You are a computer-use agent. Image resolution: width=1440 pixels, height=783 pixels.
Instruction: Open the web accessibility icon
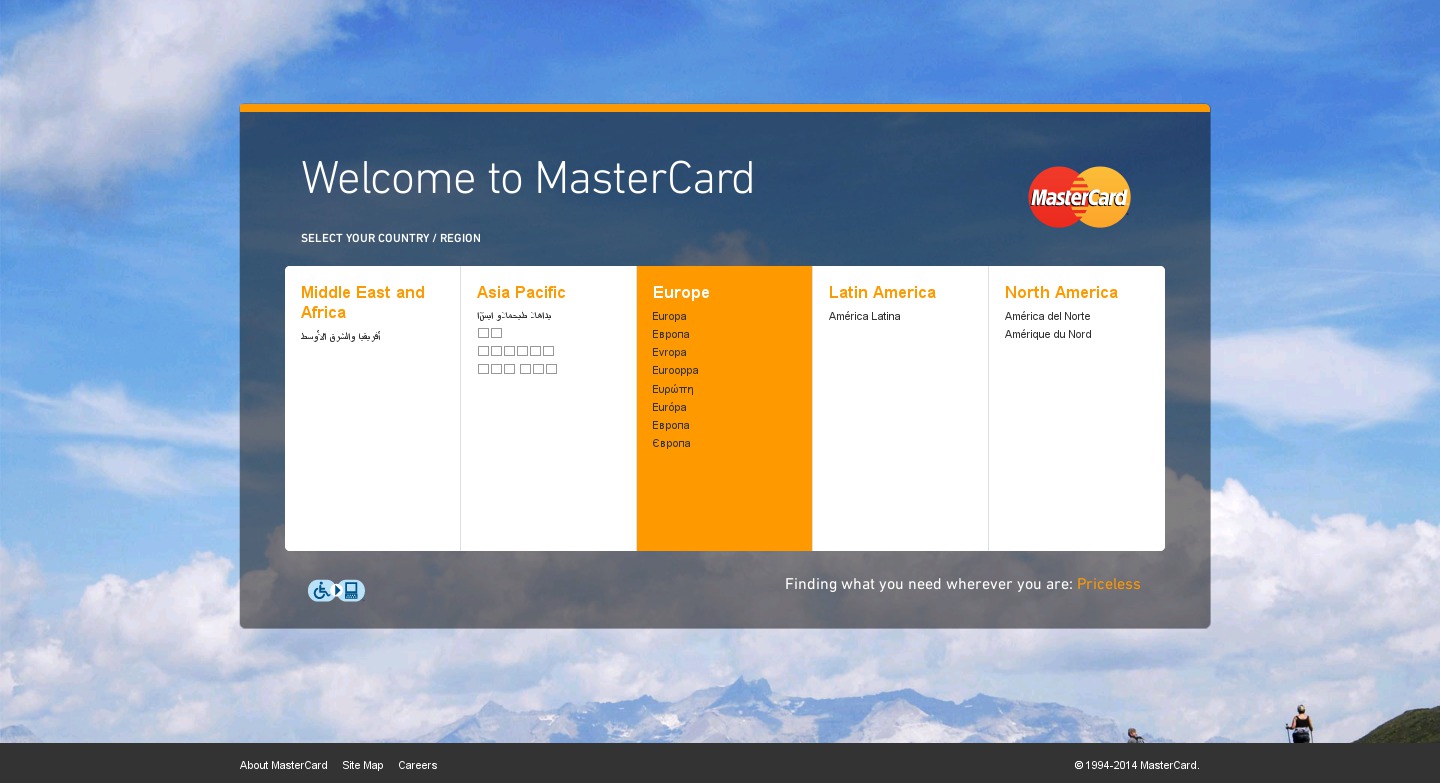click(336, 591)
